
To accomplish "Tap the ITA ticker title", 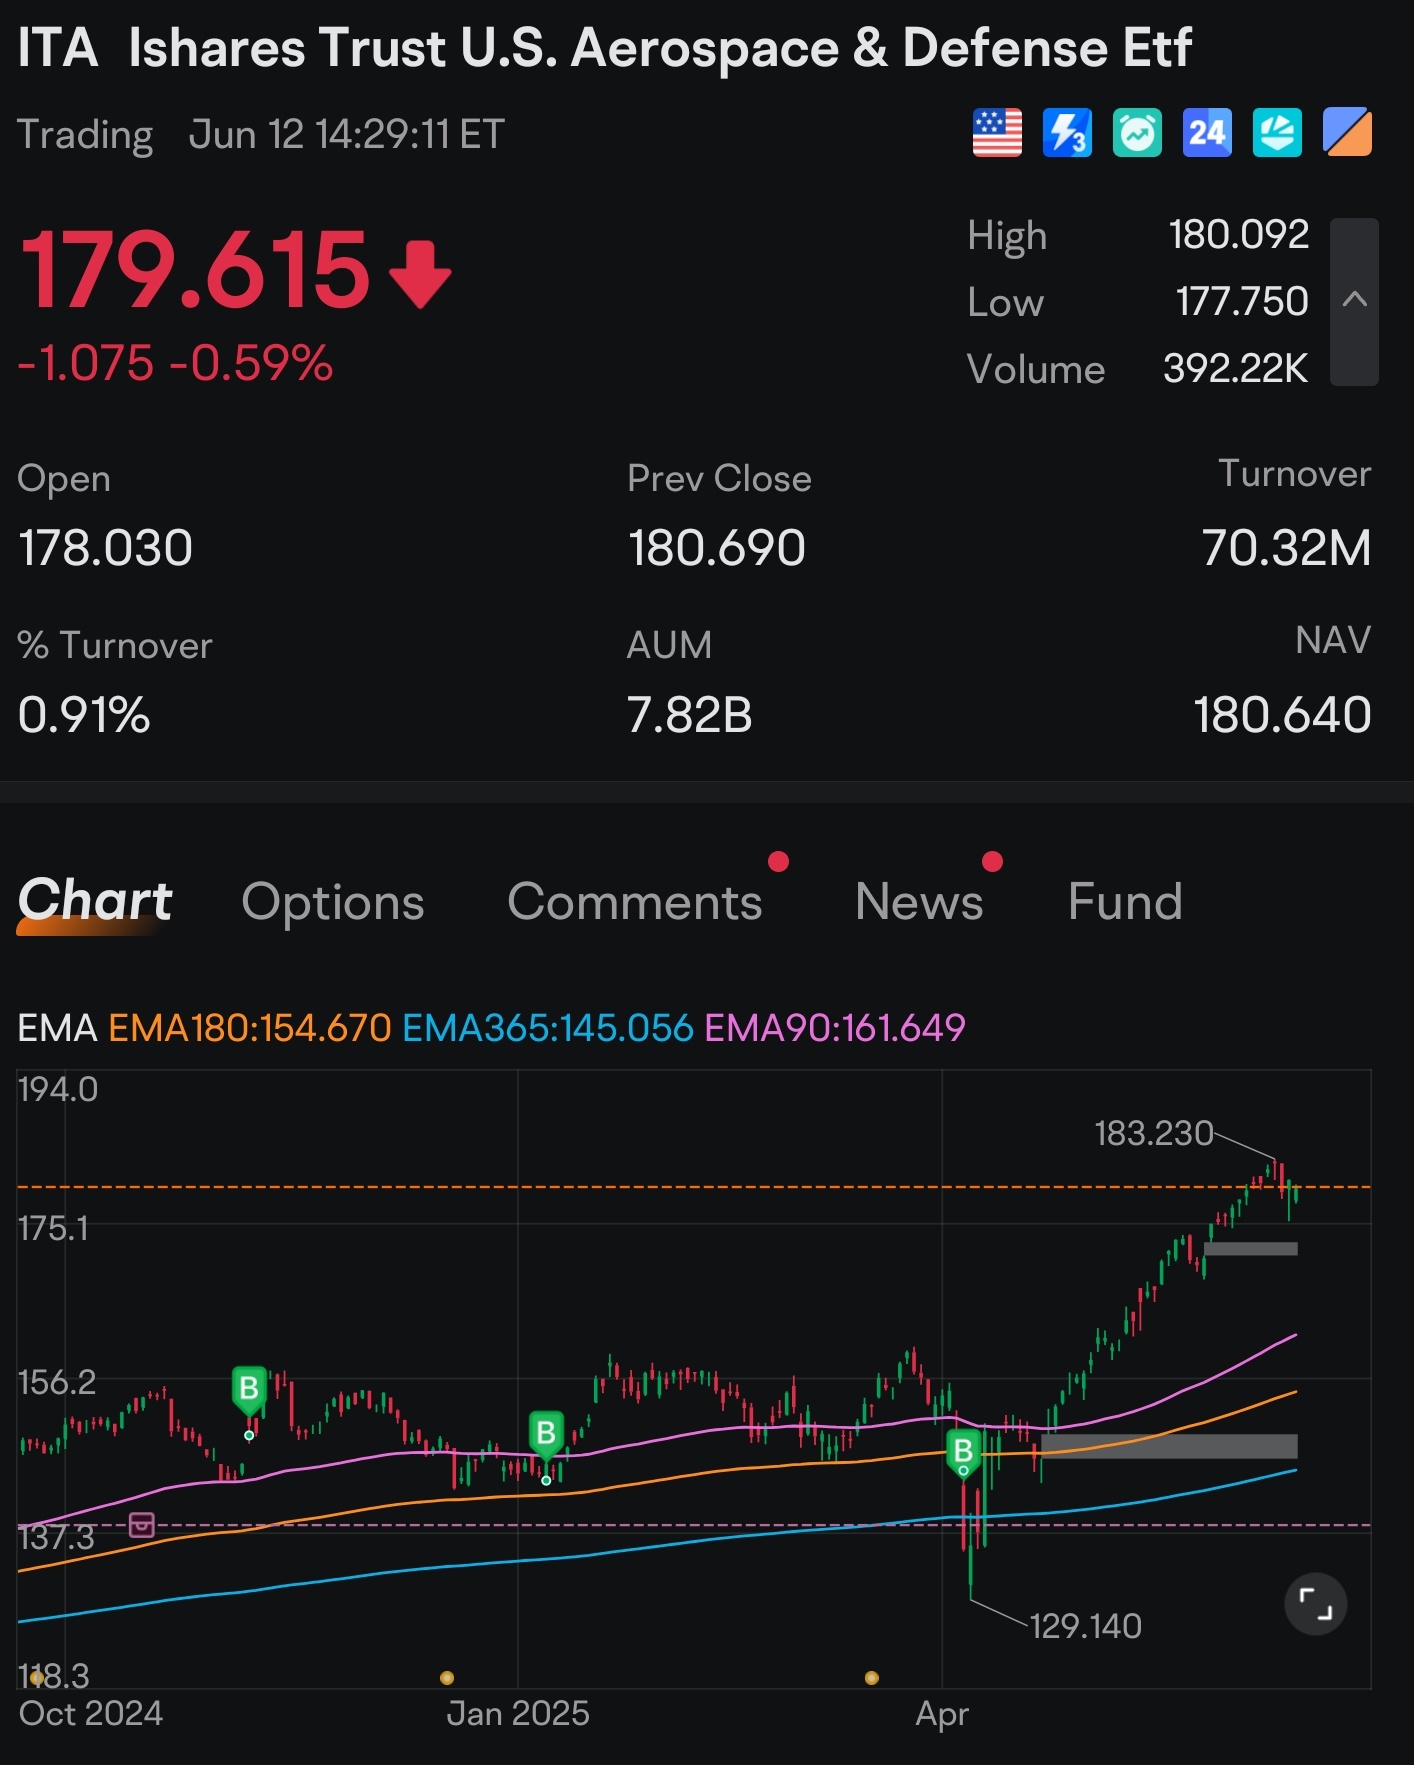I will [58, 48].
